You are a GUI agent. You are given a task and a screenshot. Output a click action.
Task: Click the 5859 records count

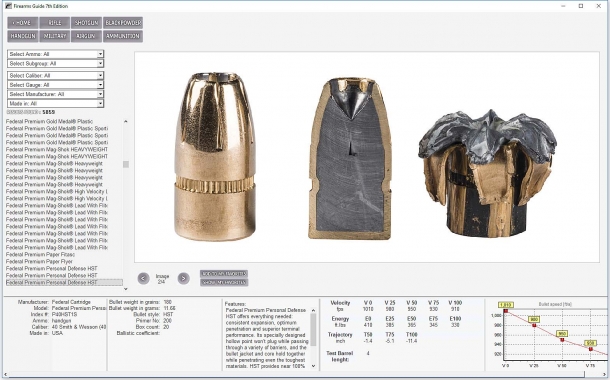click(x=49, y=112)
